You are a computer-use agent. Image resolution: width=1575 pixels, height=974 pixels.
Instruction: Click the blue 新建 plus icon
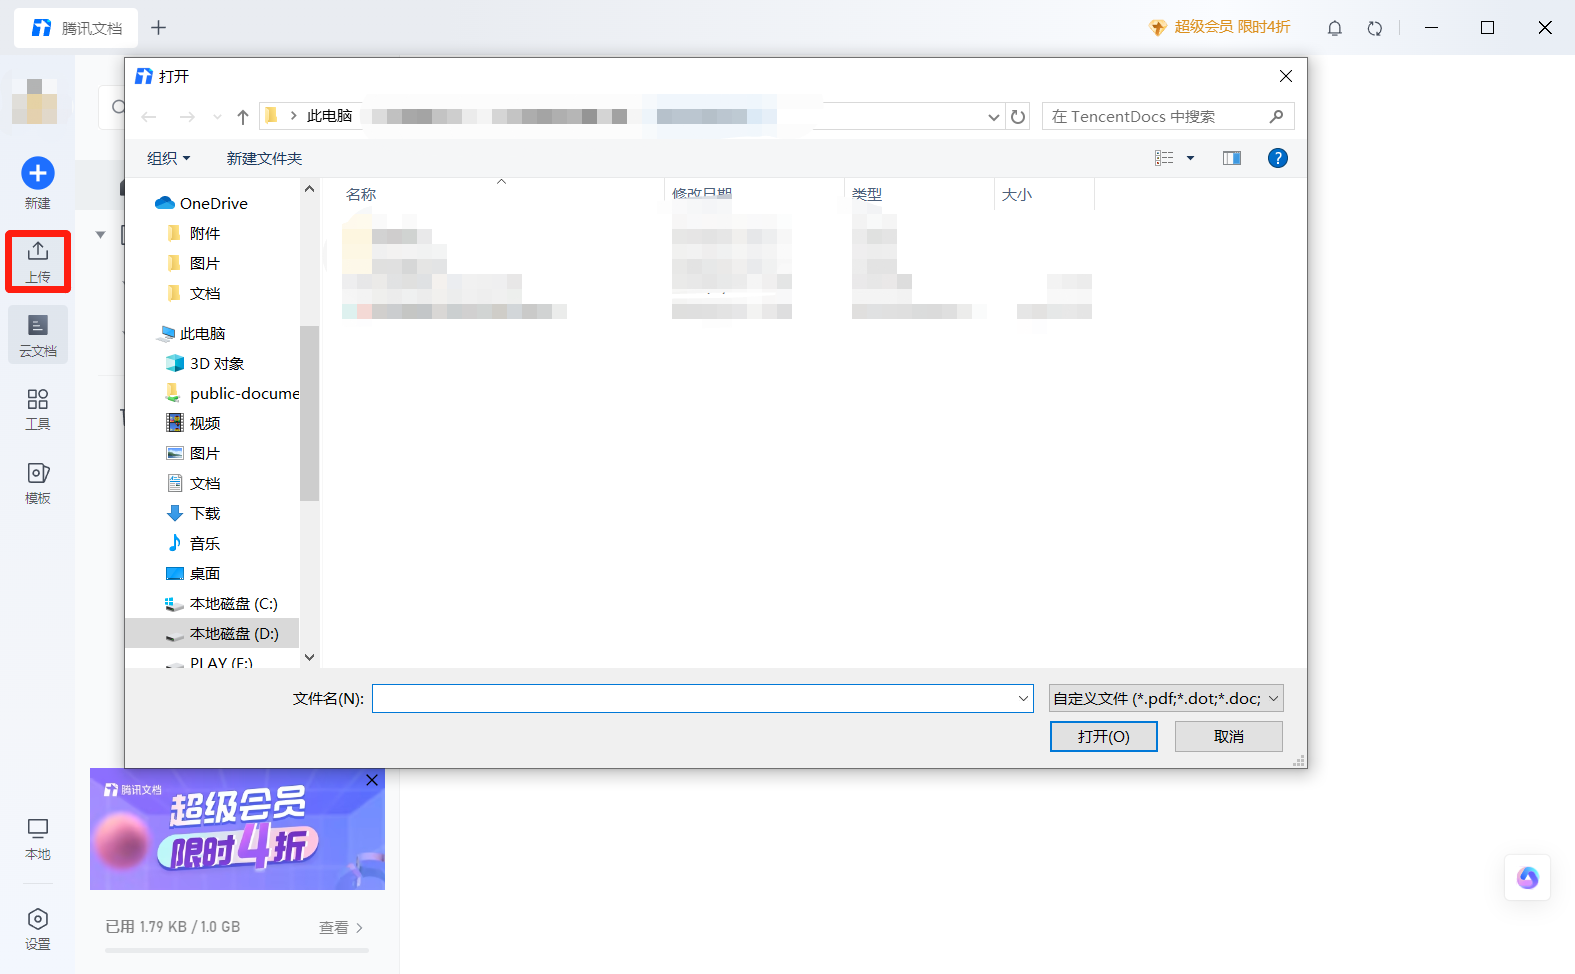point(38,174)
